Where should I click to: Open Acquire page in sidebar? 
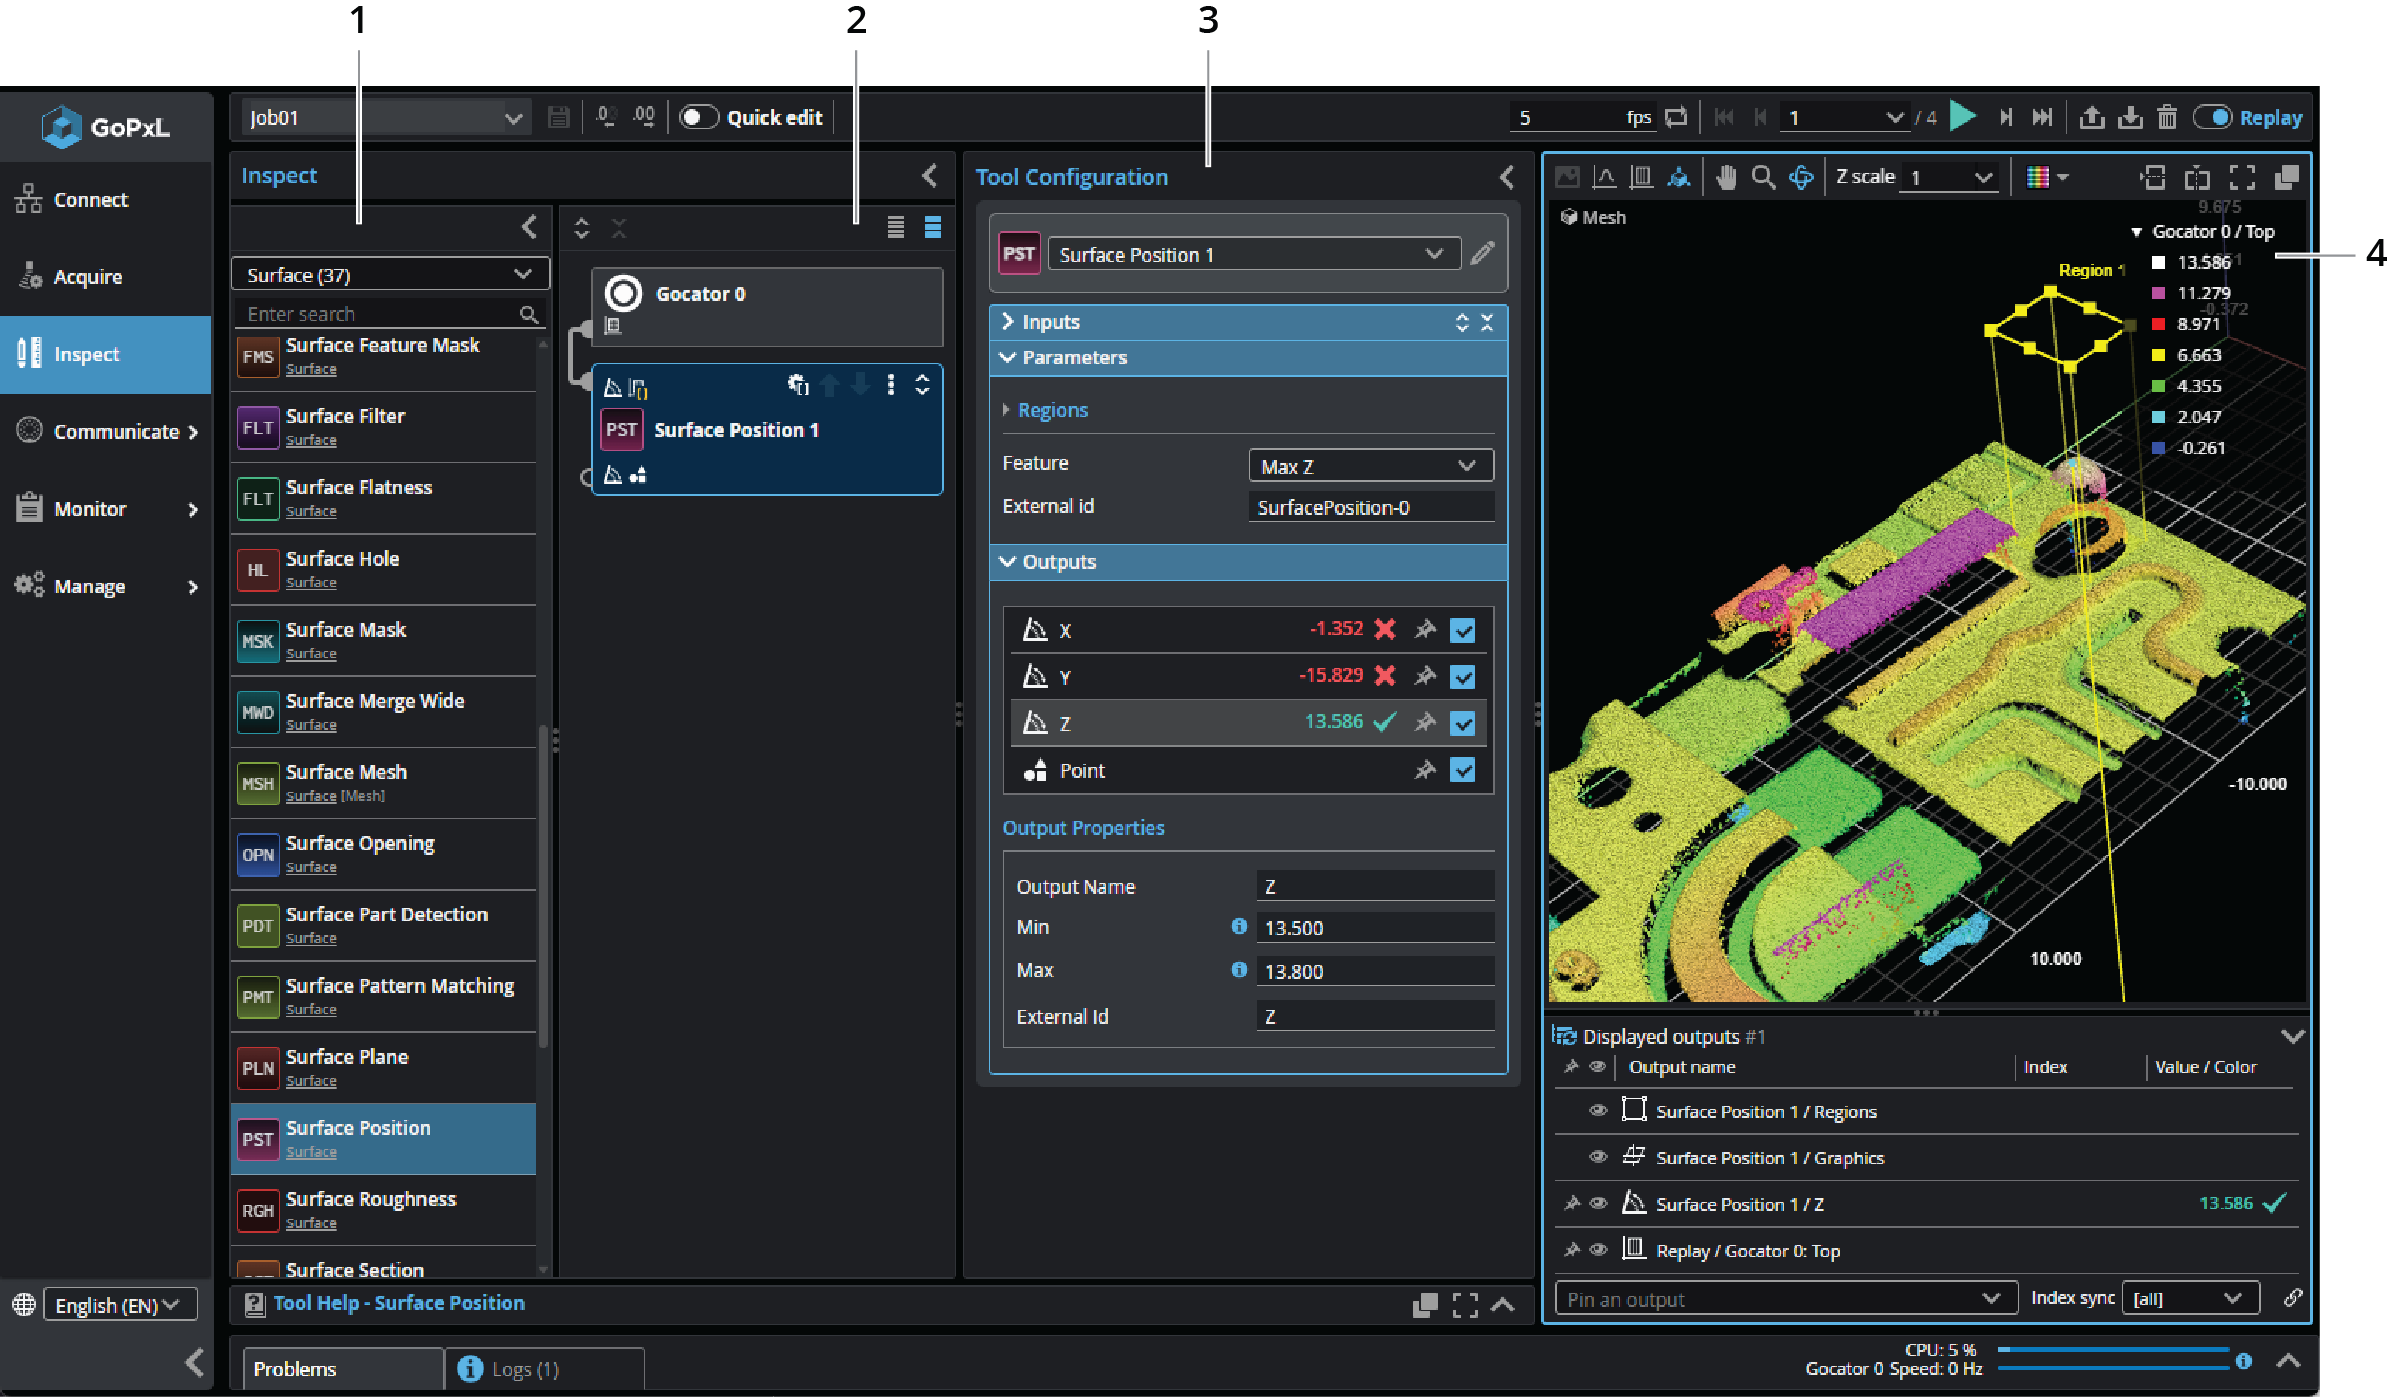[88, 277]
